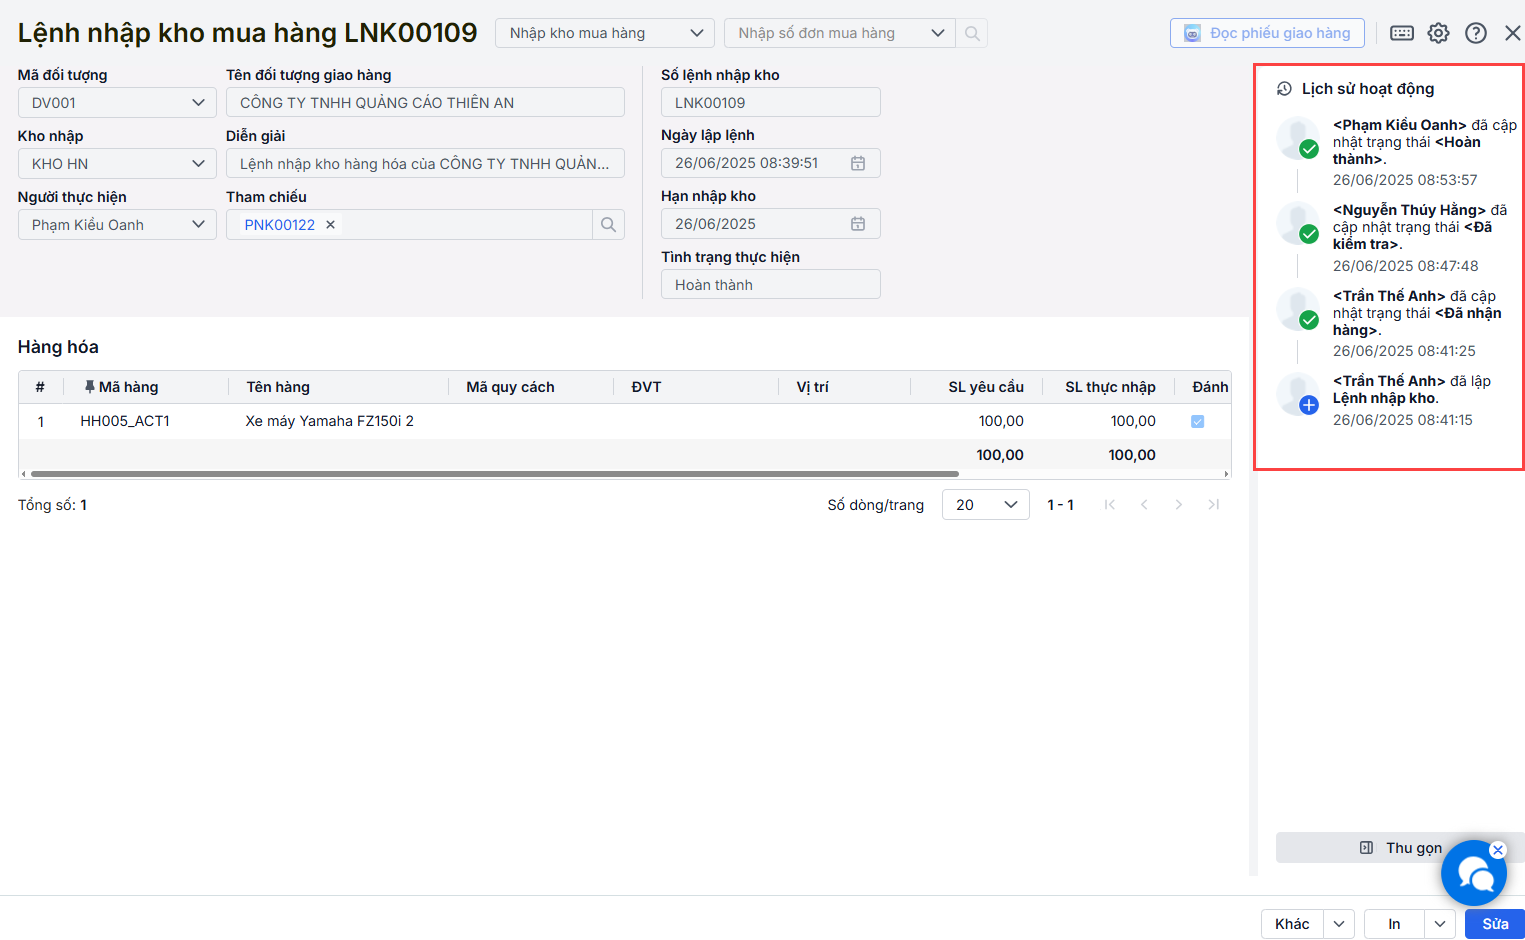The image size is (1525, 940).
Task: Click Sửa button
Action: tap(1494, 924)
